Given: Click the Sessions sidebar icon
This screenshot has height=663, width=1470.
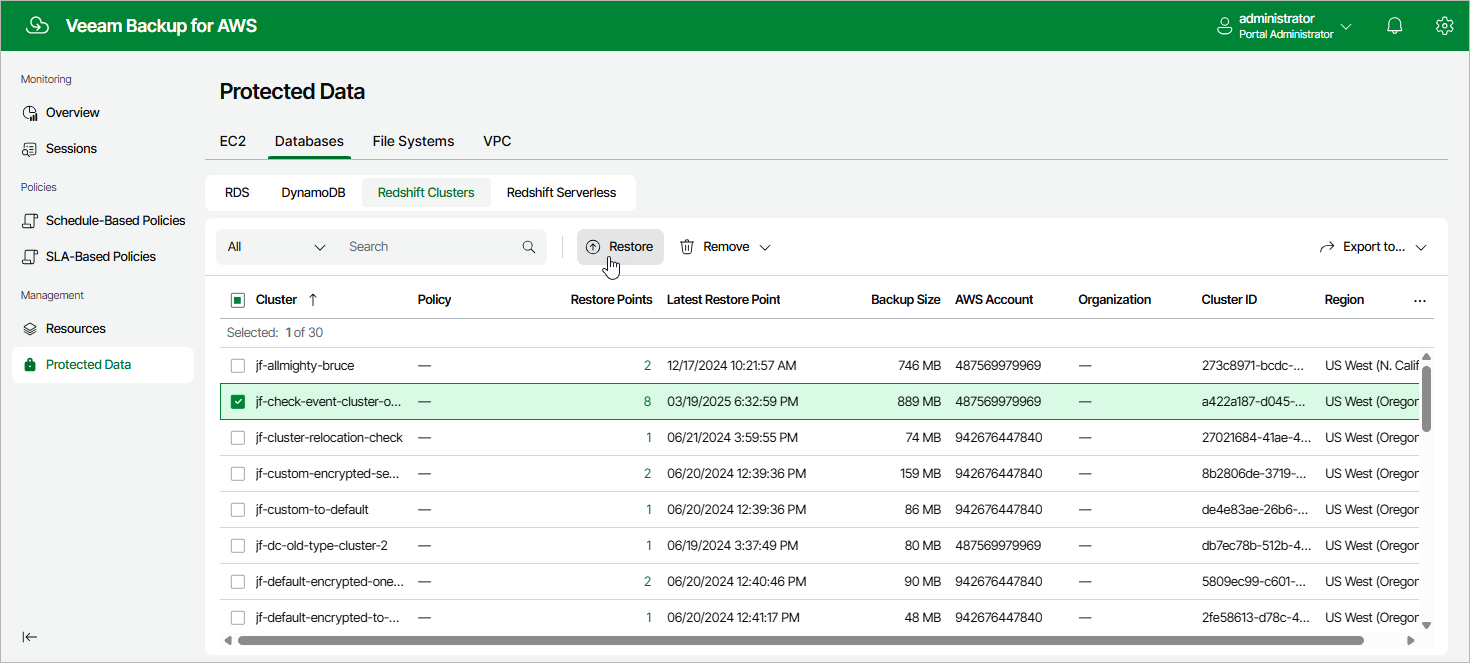Looking at the screenshot, I should tap(31, 149).
